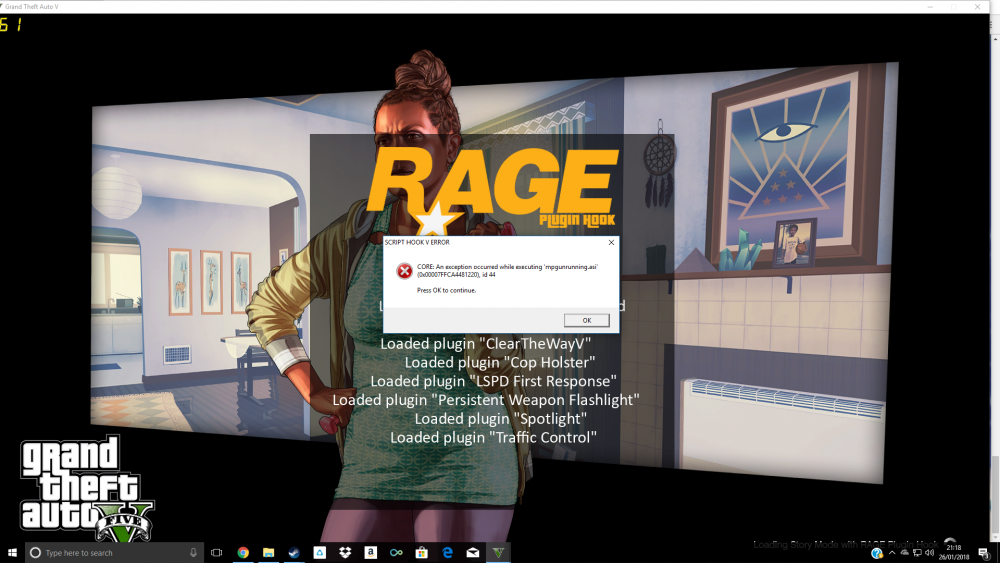Image resolution: width=1000 pixels, height=563 pixels.
Task: Open Microsoft Store from the taskbar
Action: click(x=422, y=553)
